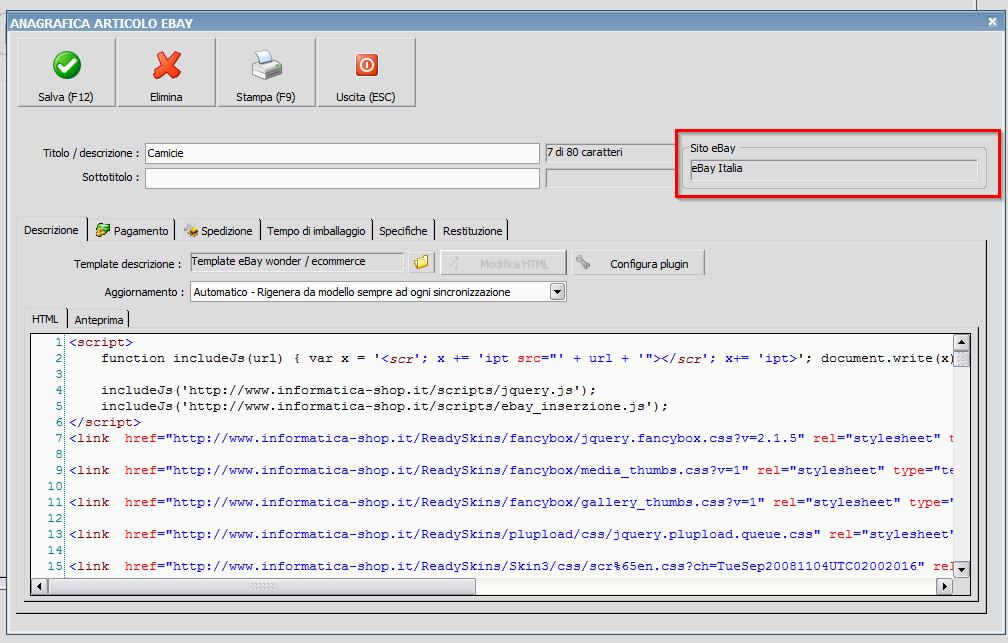
Task: Click the Modifica HTML button
Action: [504, 264]
